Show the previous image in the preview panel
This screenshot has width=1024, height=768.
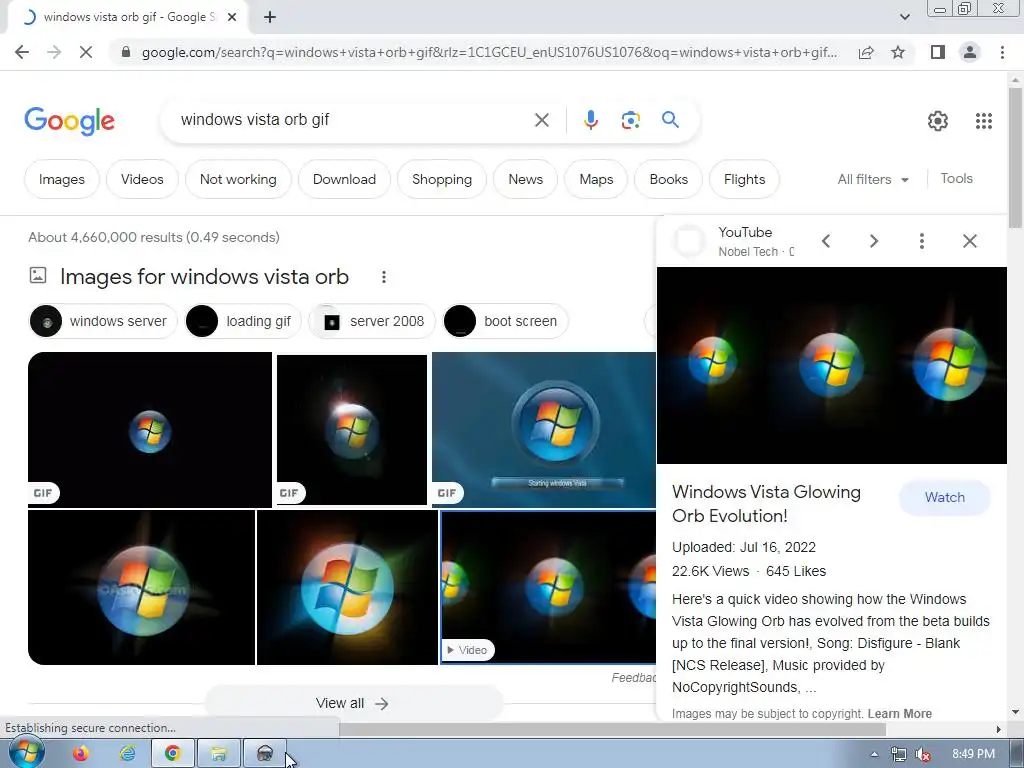825,241
